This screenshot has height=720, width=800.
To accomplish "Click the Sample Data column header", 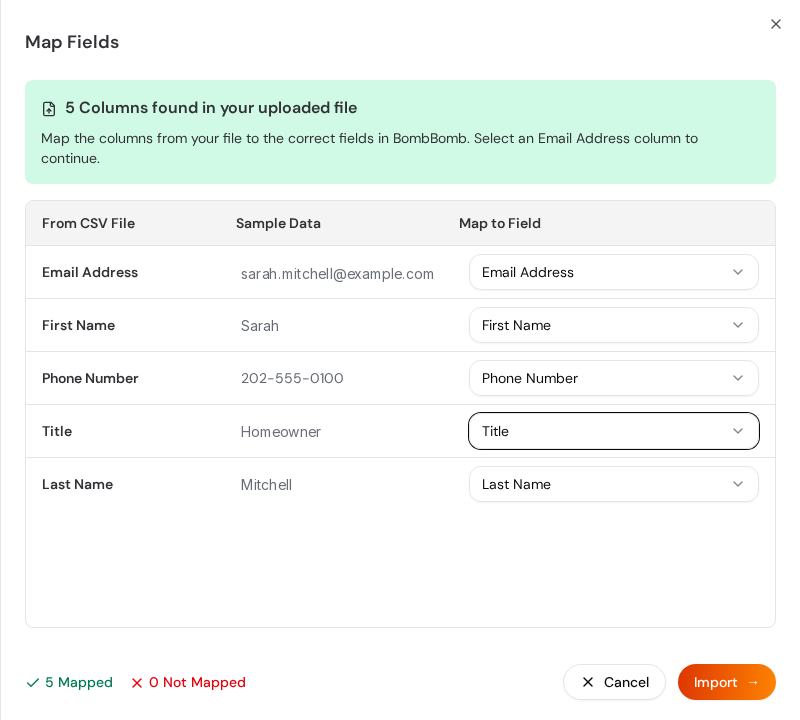I will click(x=278, y=224).
